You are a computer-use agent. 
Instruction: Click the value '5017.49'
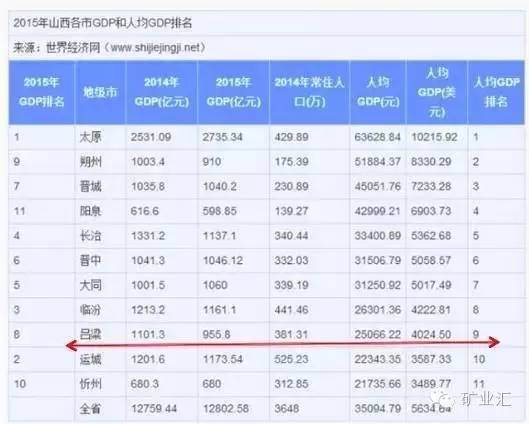(x=431, y=285)
